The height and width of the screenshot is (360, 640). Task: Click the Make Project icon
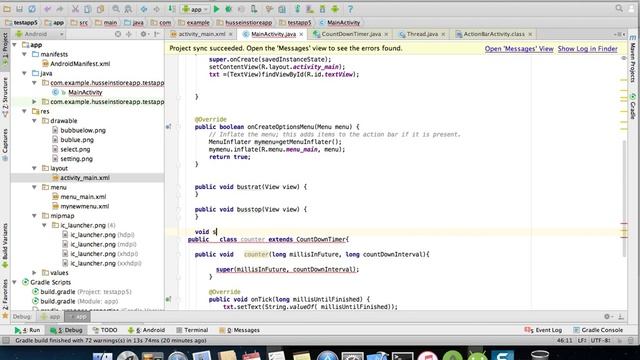pos(172,9)
